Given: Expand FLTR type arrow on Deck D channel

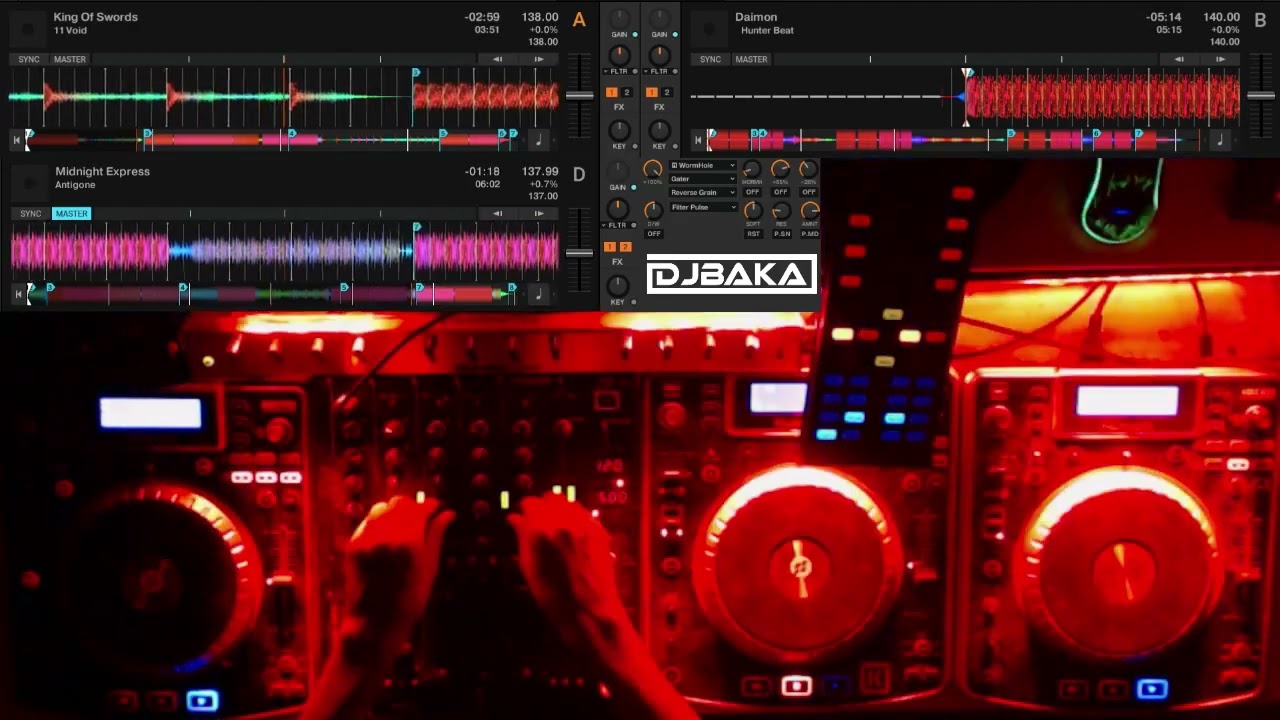Looking at the screenshot, I should pyautogui.click(x=604, y=225).
